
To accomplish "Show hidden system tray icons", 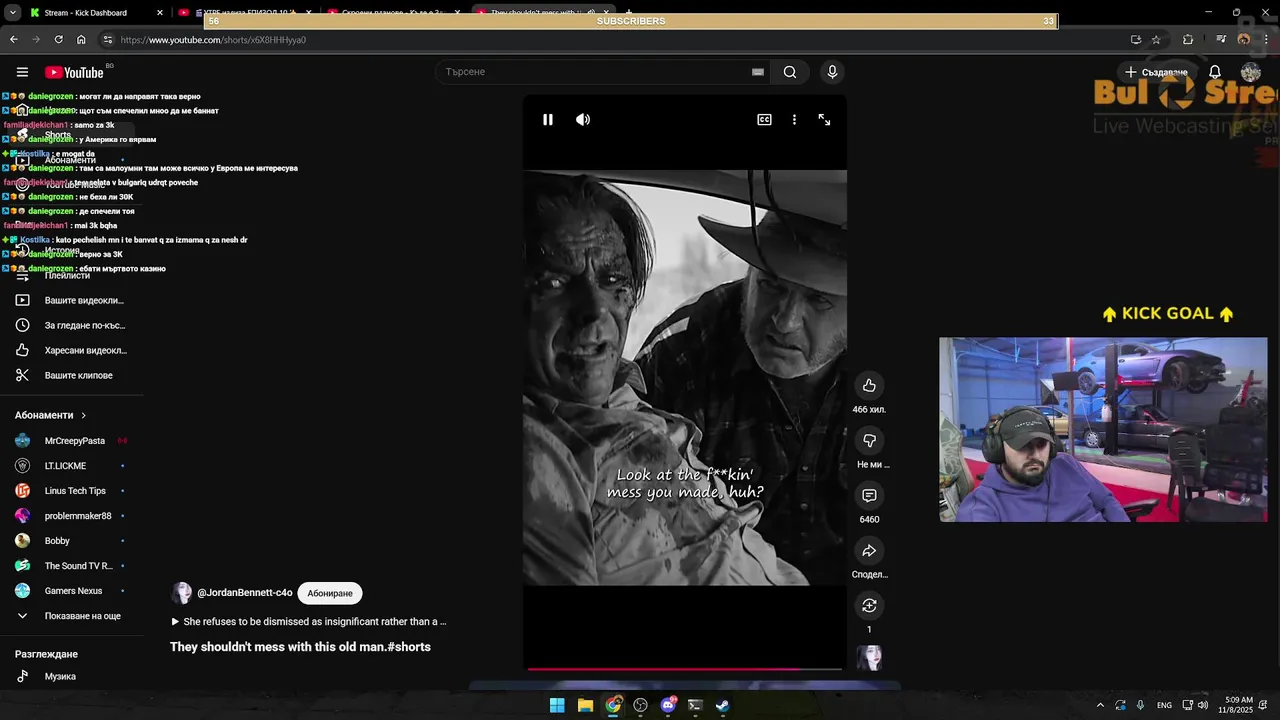I will click(1100, 705).
